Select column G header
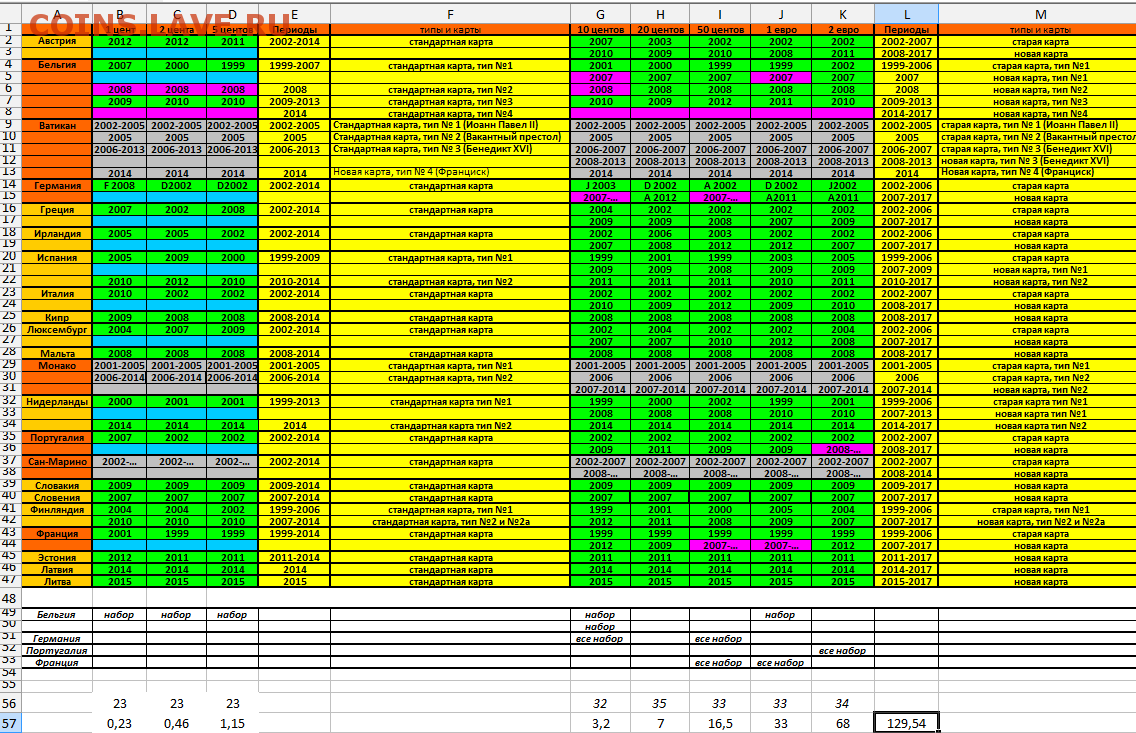Image resolution: width=1136 pixels, height=733 pixels. (601, 14)
